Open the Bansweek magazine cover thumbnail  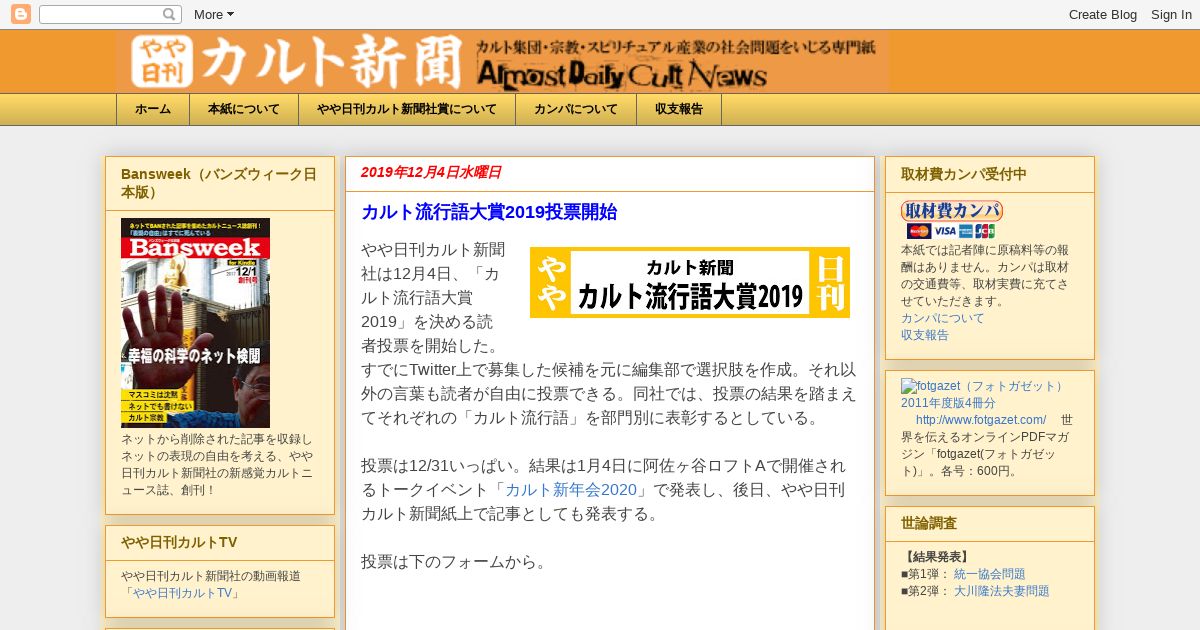point(195,323)
